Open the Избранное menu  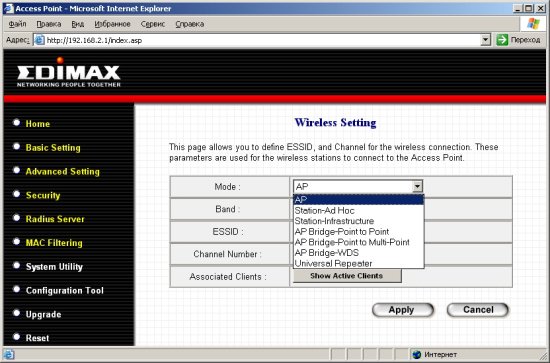[x=112, y=24]
